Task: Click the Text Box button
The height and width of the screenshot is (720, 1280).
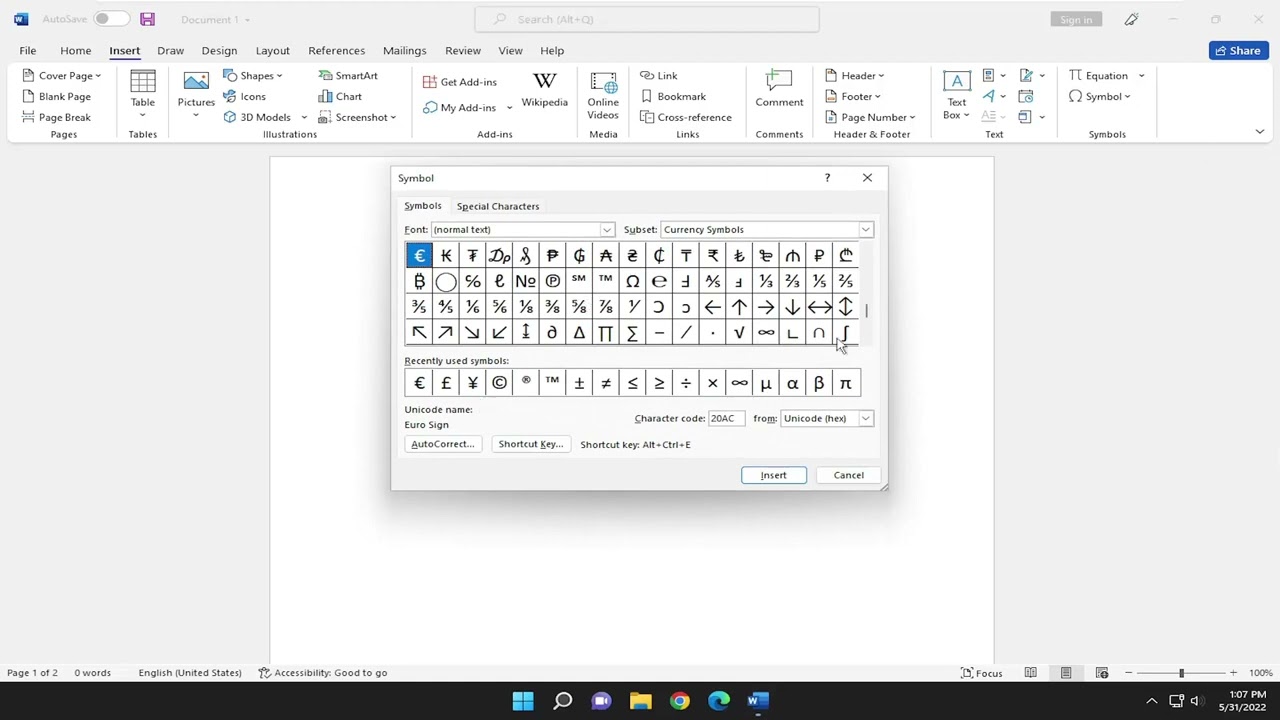Action: [x=956, y=95]
